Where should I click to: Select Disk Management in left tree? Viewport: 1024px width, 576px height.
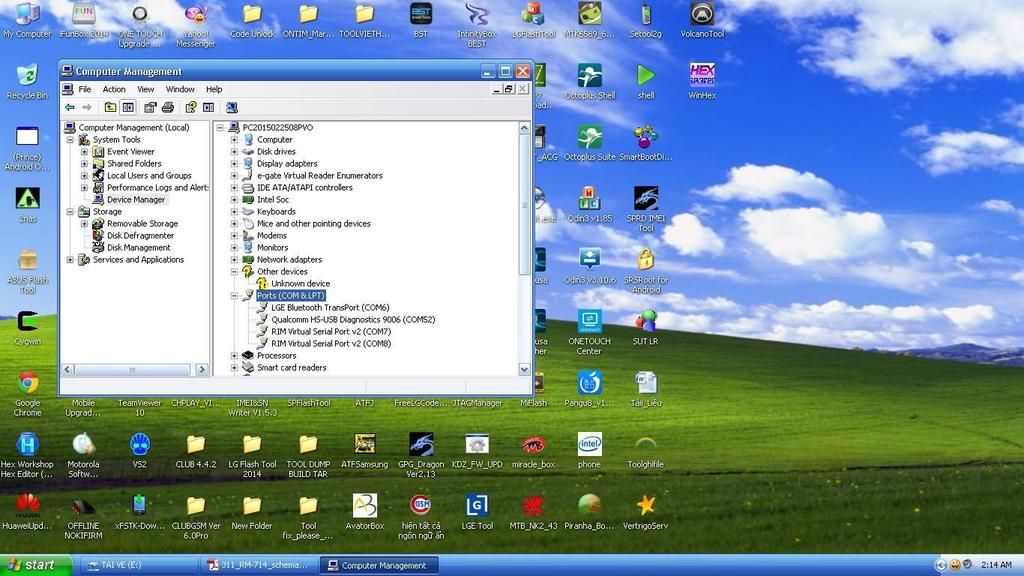click(138, 248)
